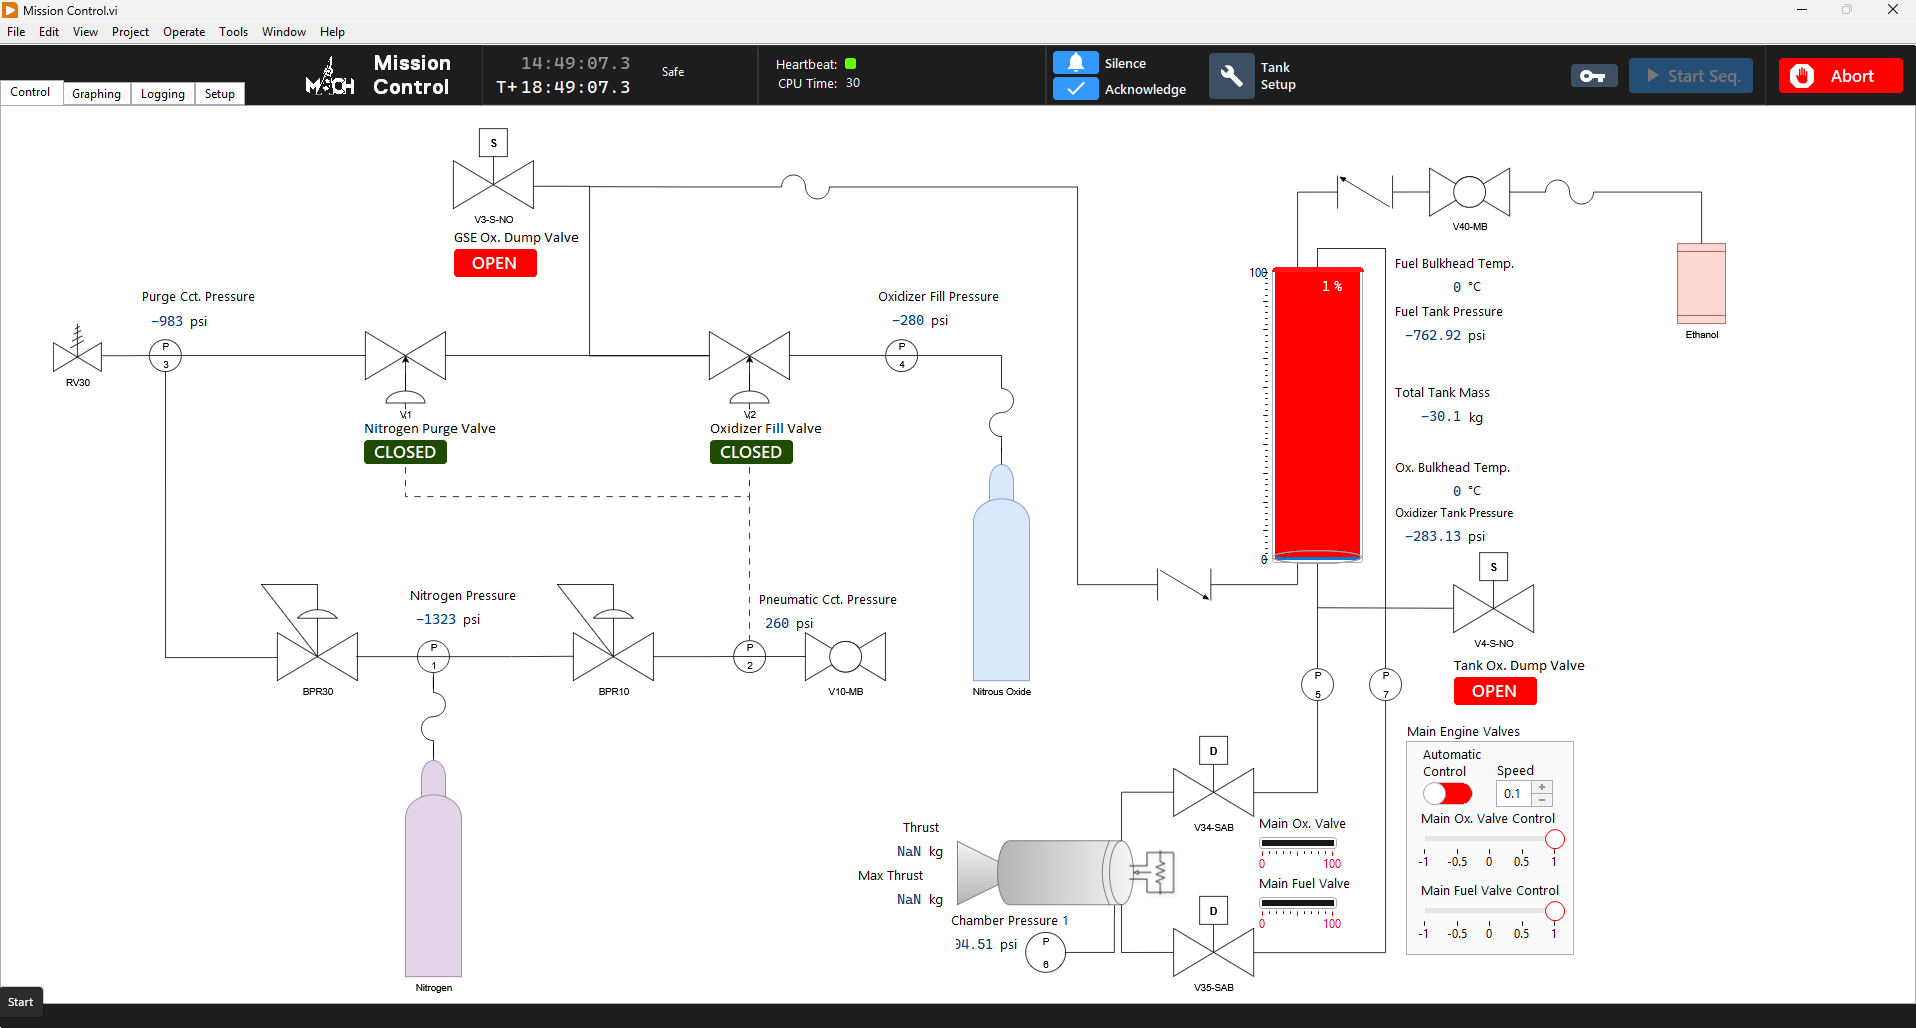Viewport: 1916px width, 1028px height.
Task: Increment Speed using the plus stepper
Action: (x=1544, y=787)
